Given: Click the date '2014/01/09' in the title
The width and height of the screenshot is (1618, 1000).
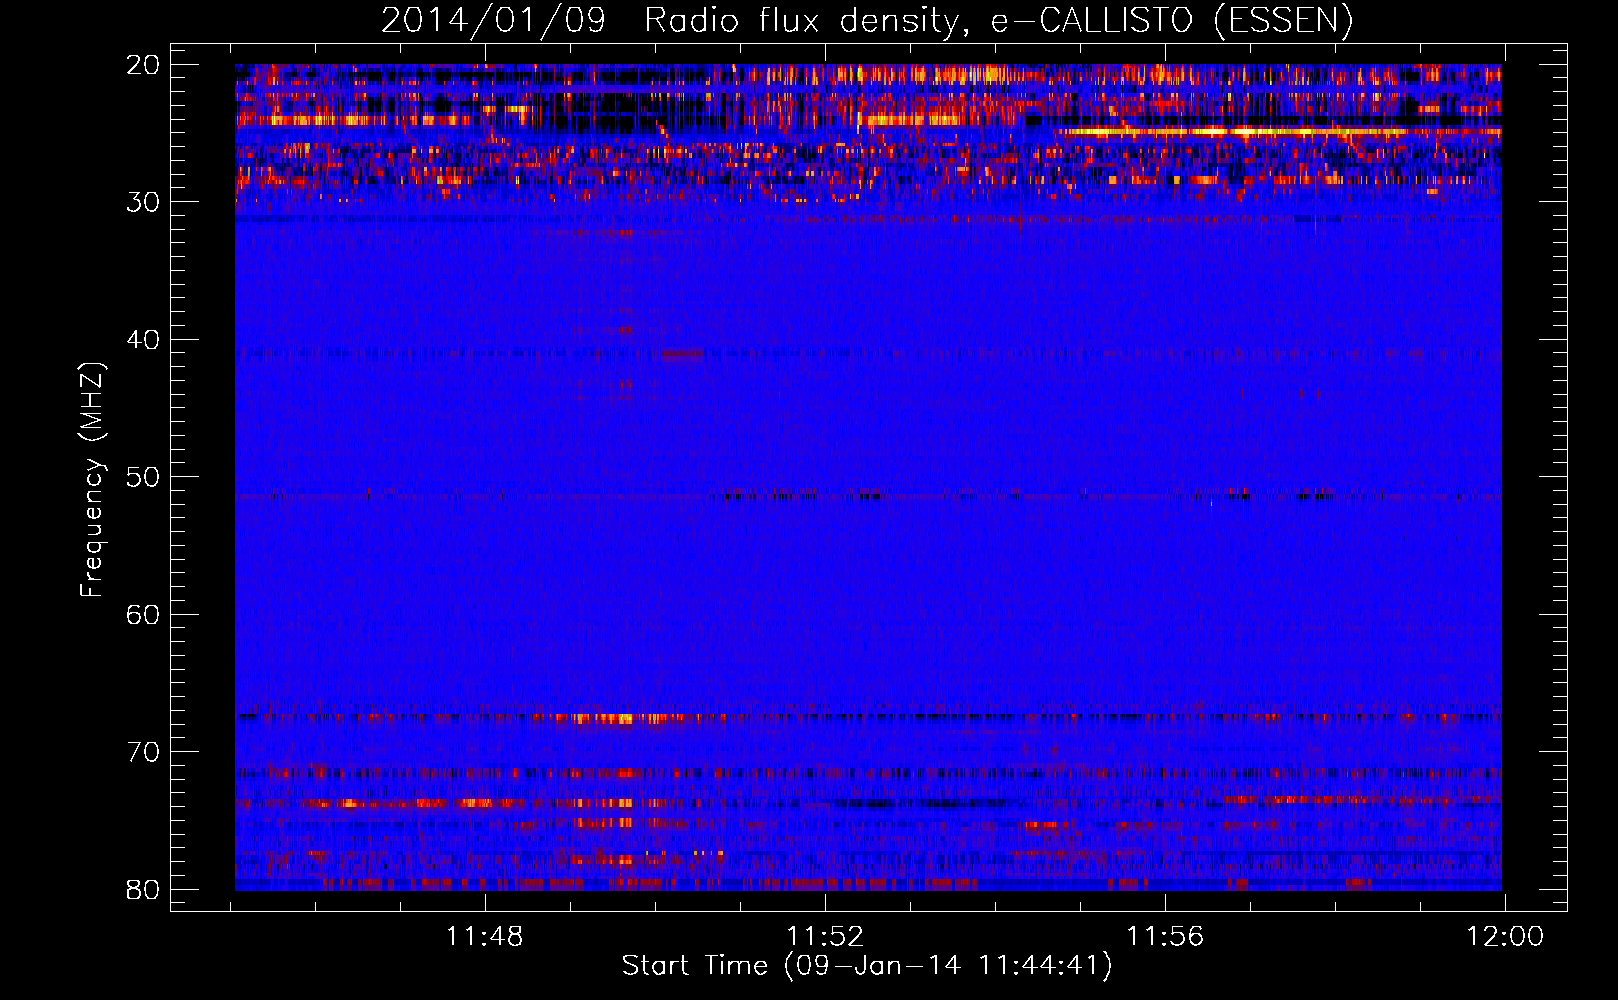Looking at the screenshot, I should 494,20.
